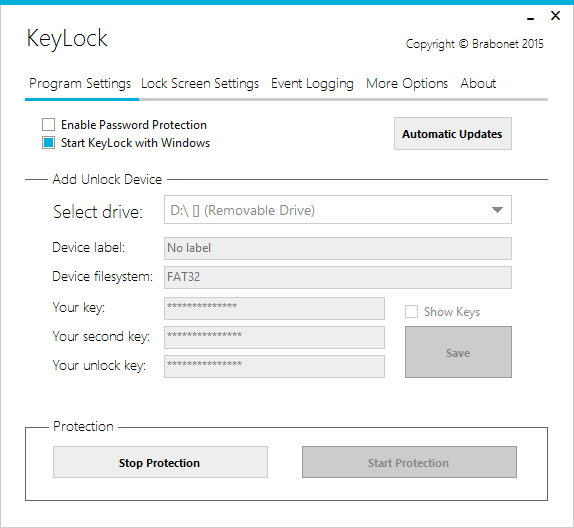Focus the Your key field
This screenshot has height=528, width=574.
click(274, 308)
